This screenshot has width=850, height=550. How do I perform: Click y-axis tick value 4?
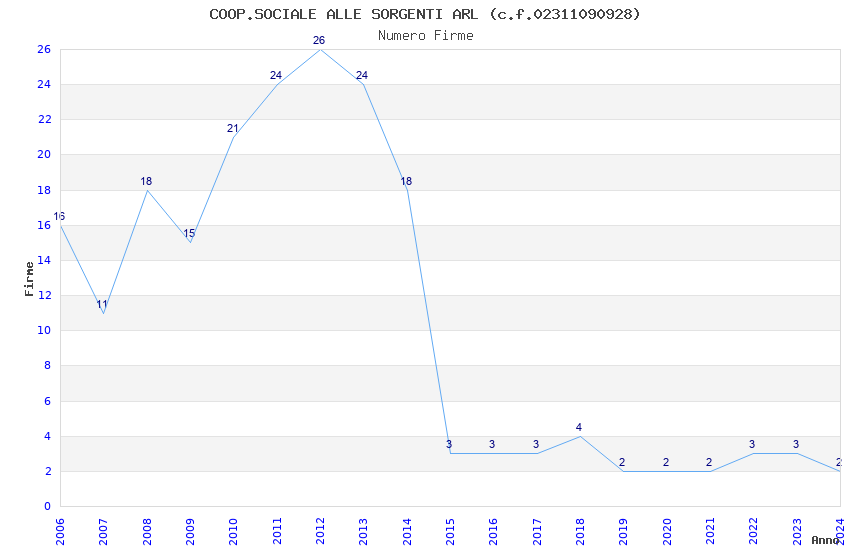[47, 436]
